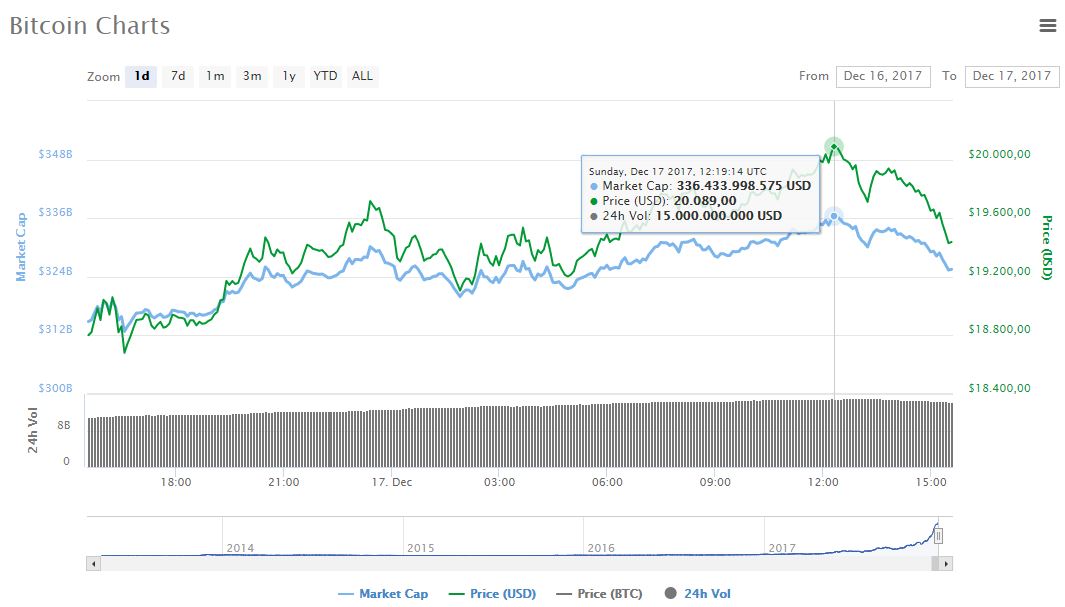The width and height of the screenshot is (1065, 607).
Task: Click the $20.000,00 price axis label
Action: [999, 154]
